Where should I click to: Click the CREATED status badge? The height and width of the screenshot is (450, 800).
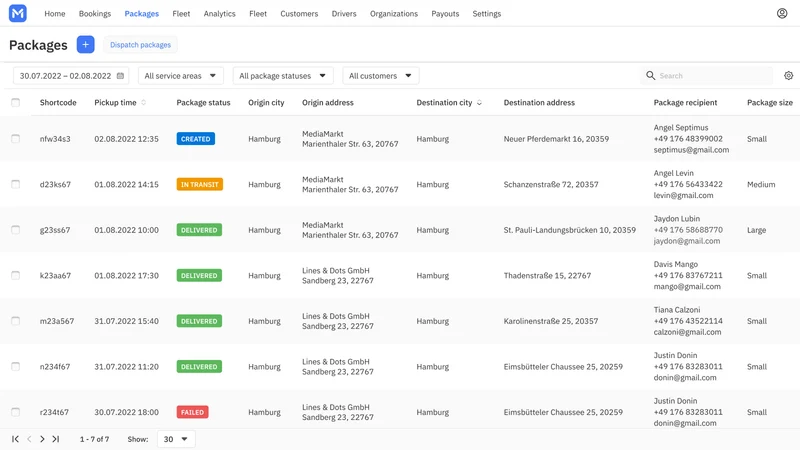tap(195, 139)
